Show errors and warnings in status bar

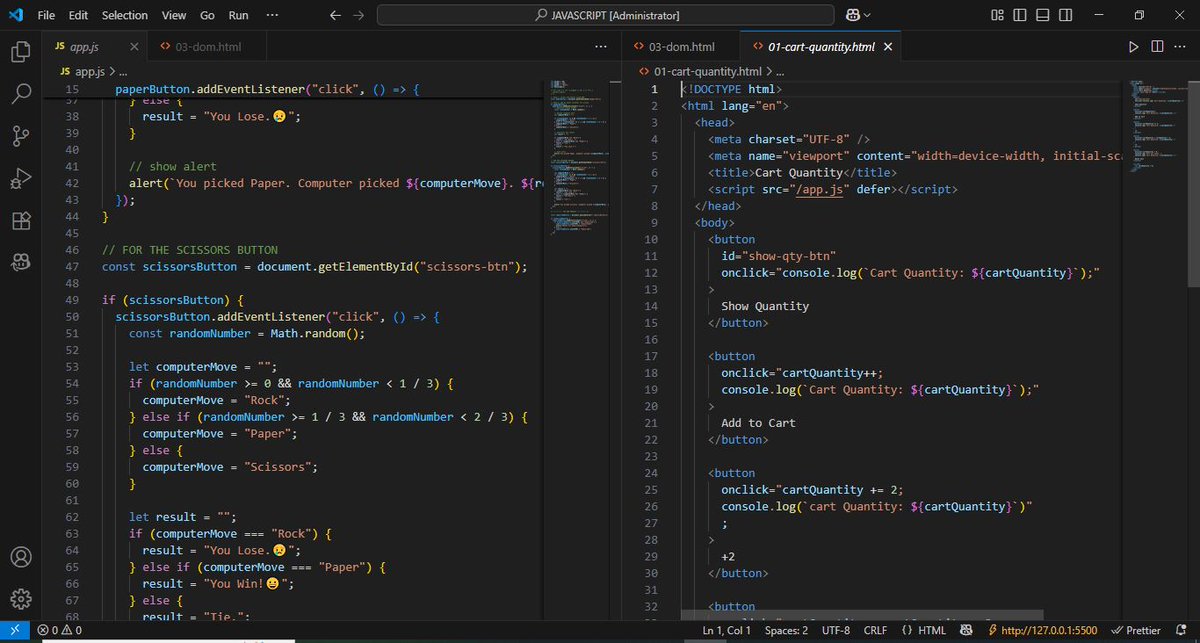[59, 631]
